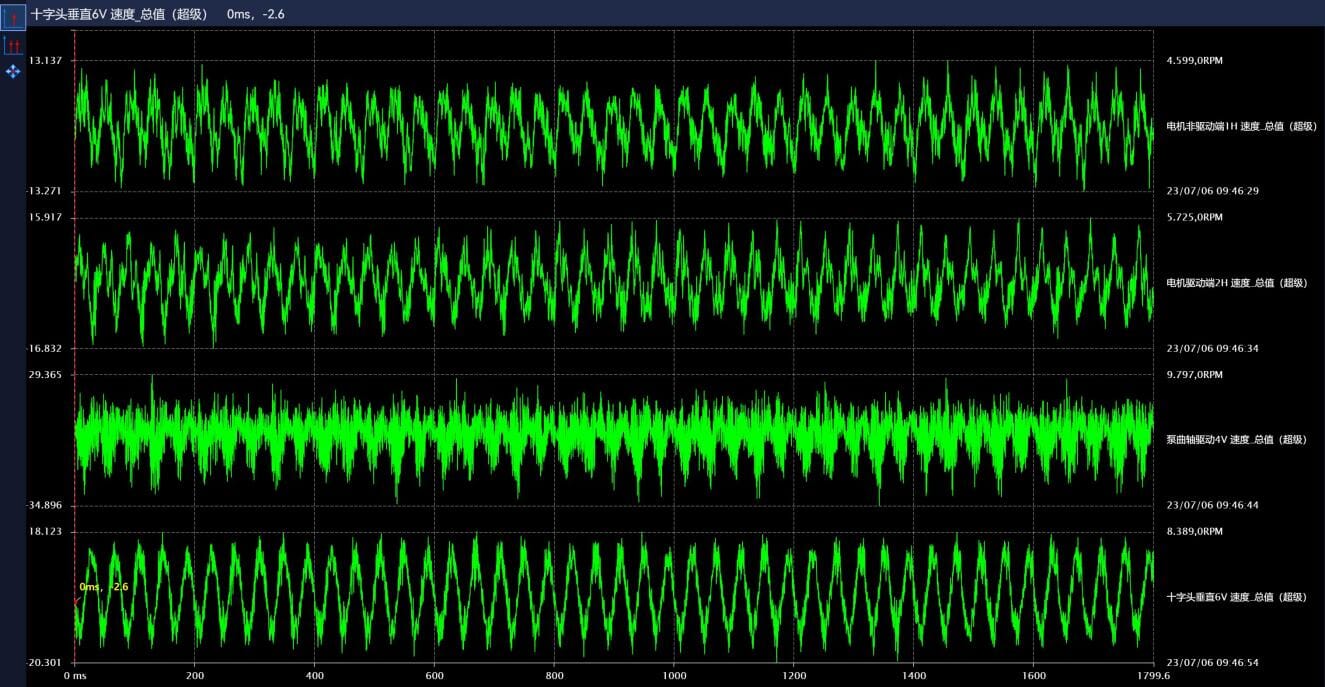Click the 4,599.0RPM speed readout
The image size is (1325, 687).
click(1194, 61)
